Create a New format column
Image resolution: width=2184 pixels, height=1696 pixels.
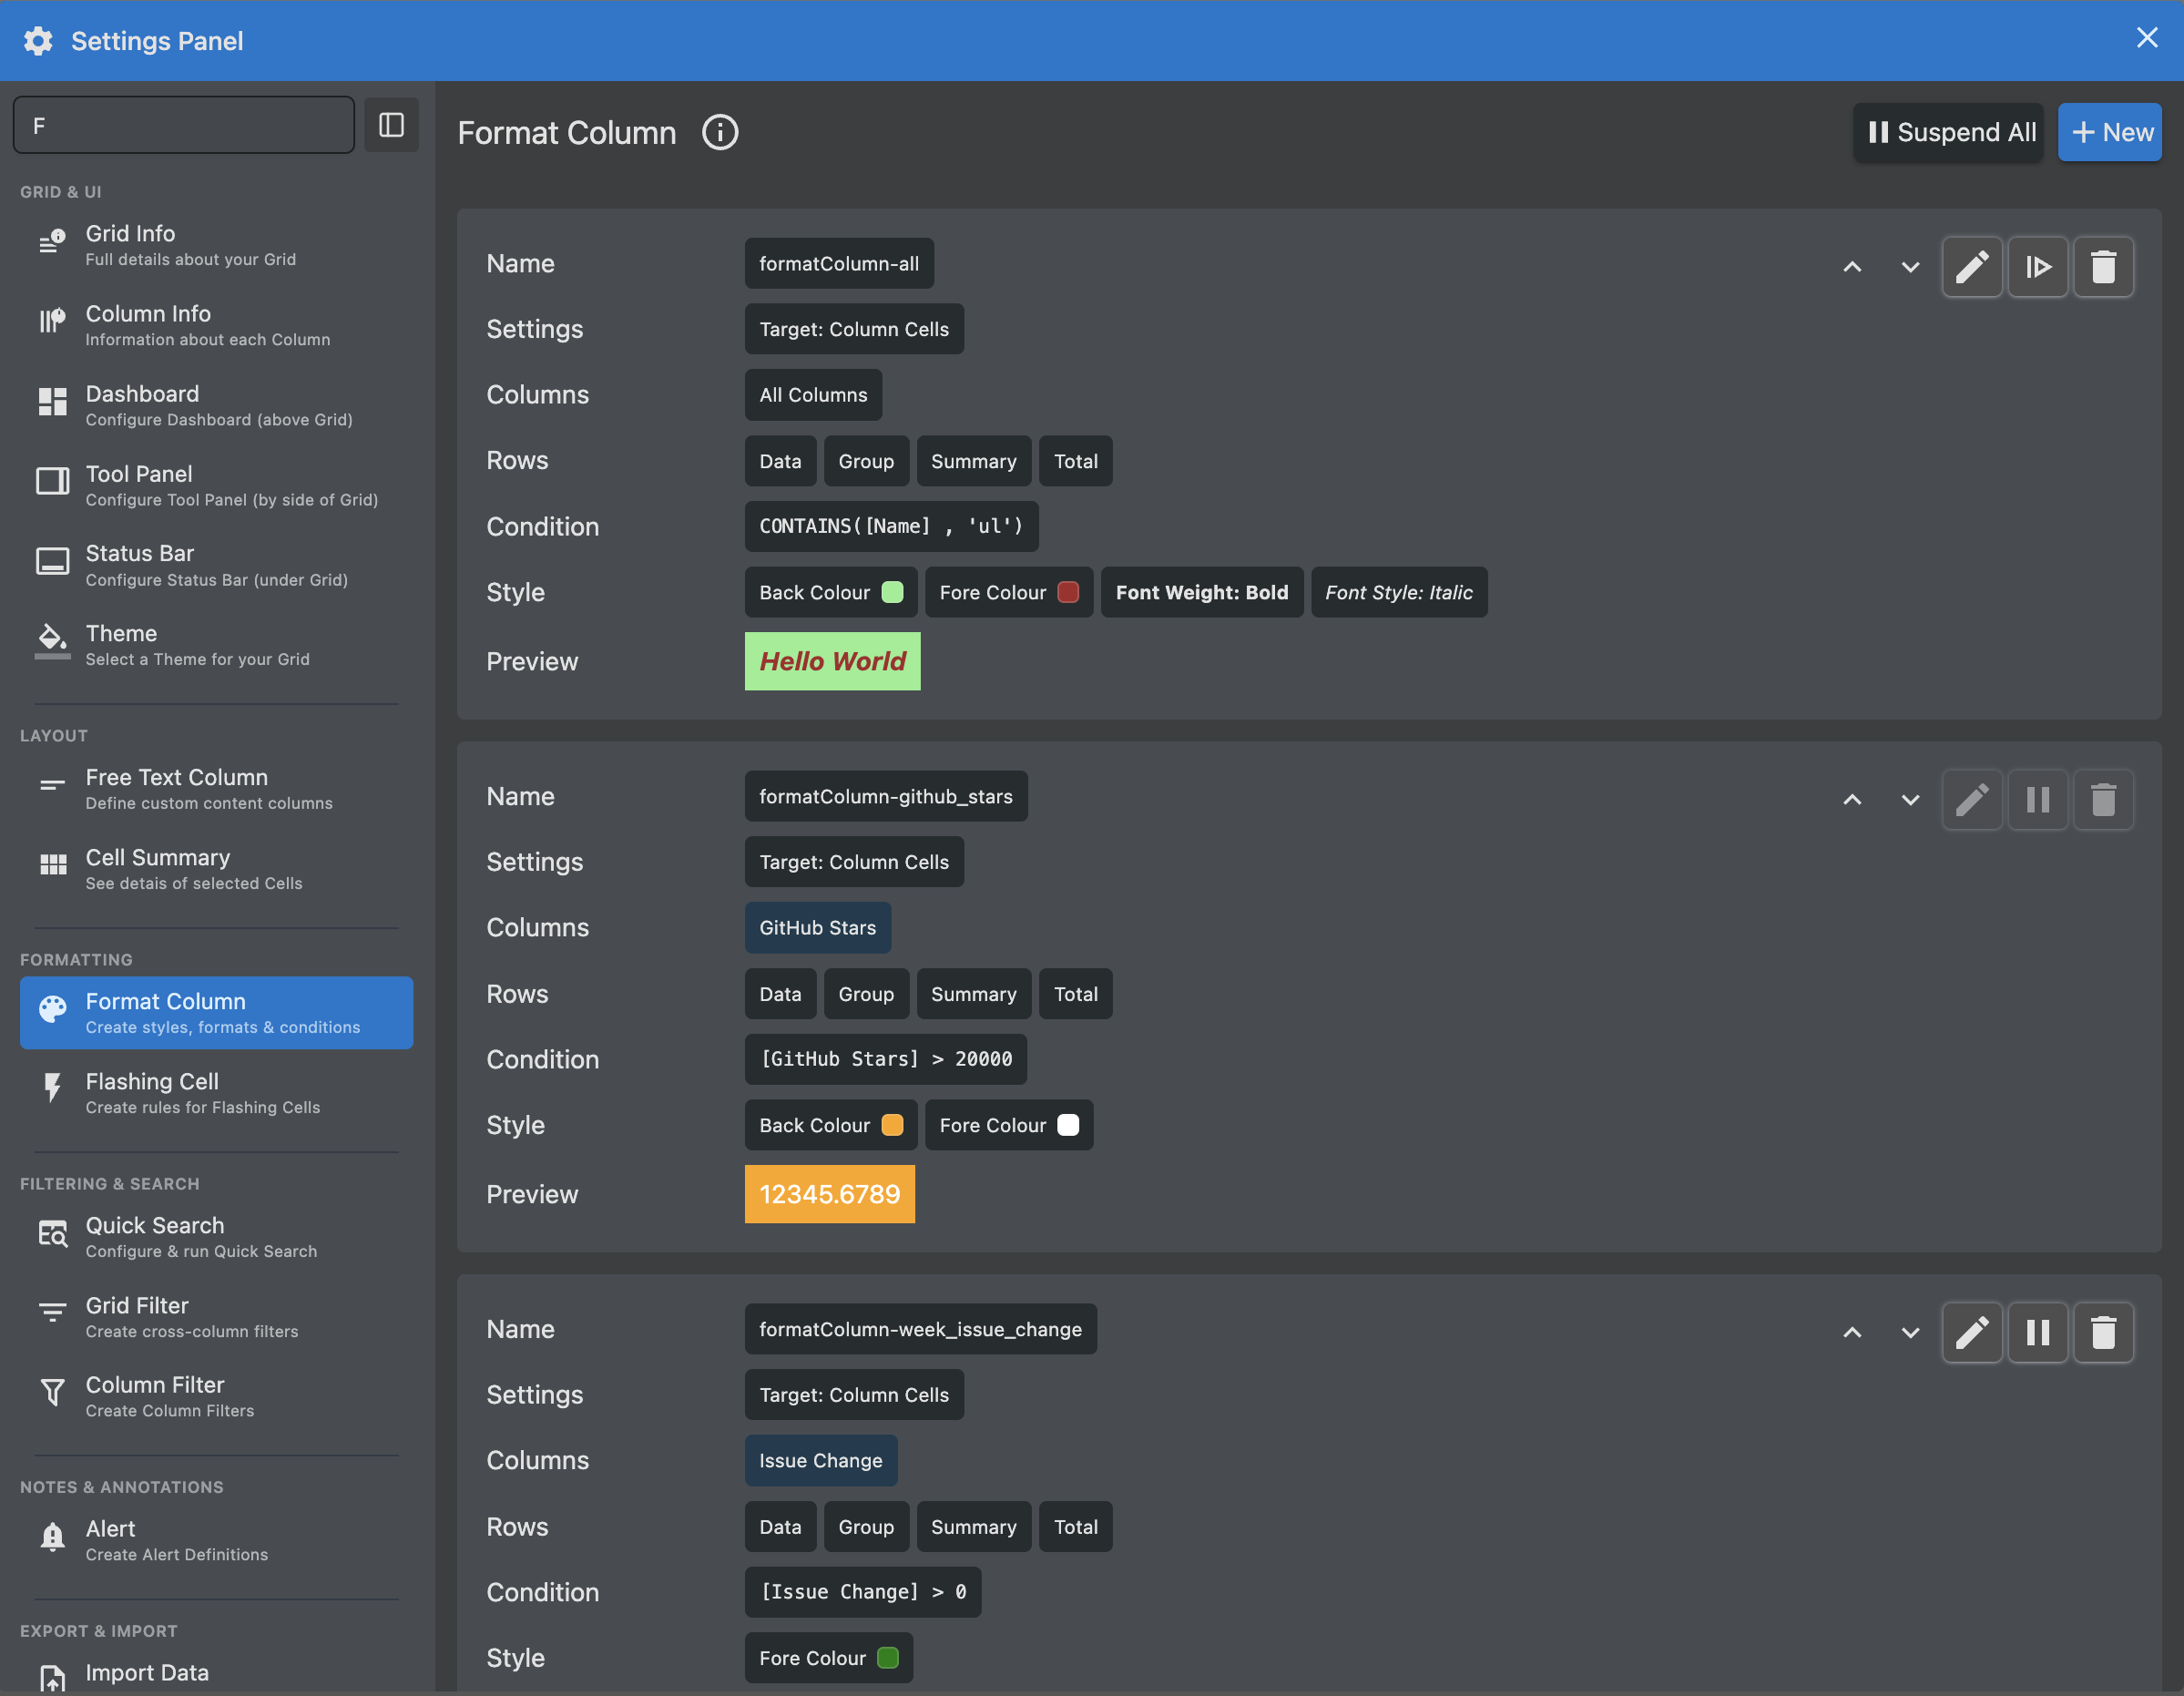click(2110, 132)
